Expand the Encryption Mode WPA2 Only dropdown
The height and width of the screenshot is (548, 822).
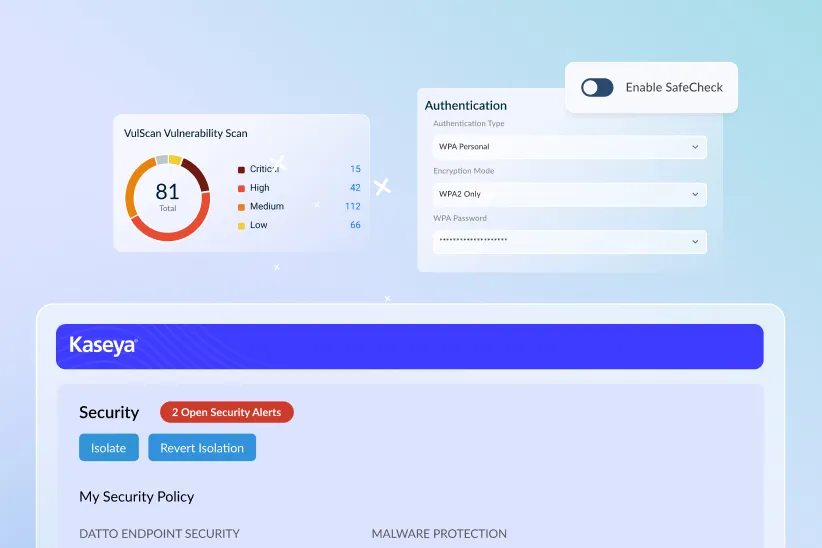click(569, 194)
